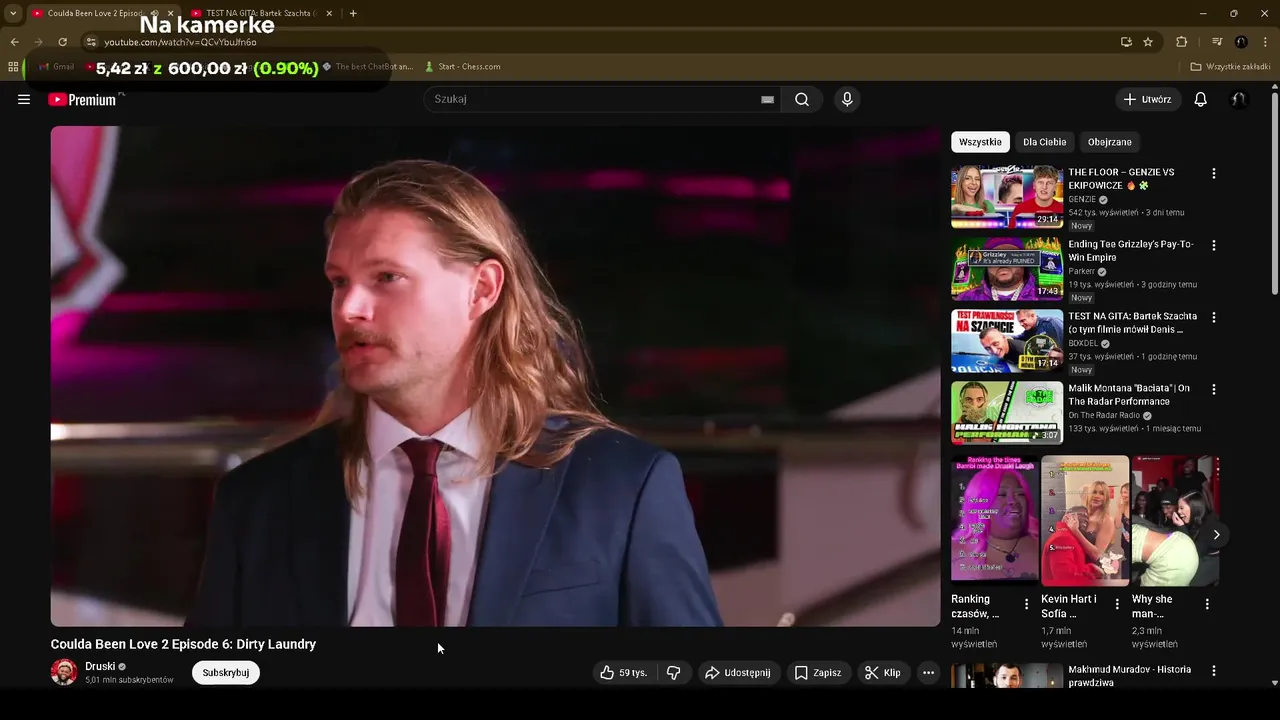Open options for Kevin Hart i Sofia short
The width and height of the screenshot is (1280, 720).
1117,604
